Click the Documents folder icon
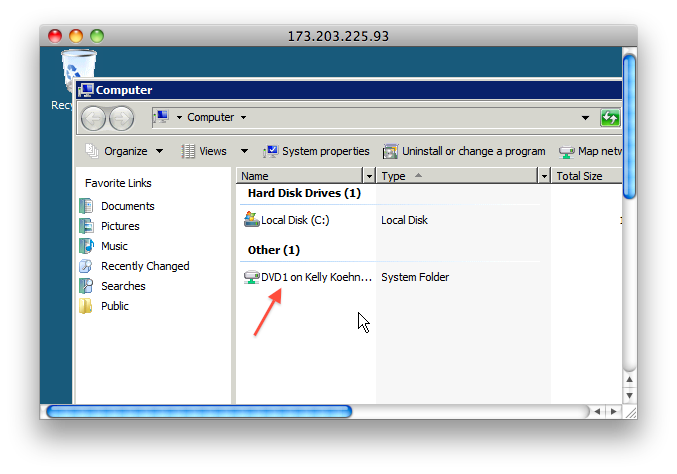 [x=86, y=206]
